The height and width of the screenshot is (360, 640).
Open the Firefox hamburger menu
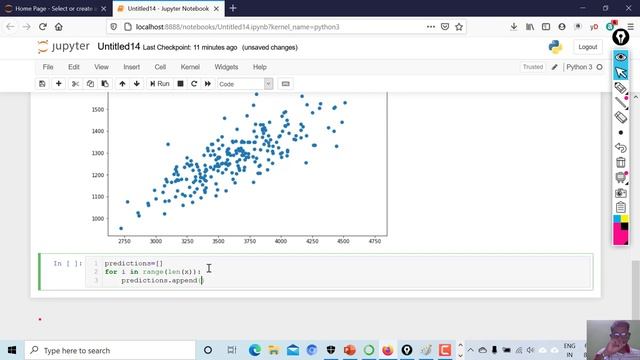[x=631, y=27]
